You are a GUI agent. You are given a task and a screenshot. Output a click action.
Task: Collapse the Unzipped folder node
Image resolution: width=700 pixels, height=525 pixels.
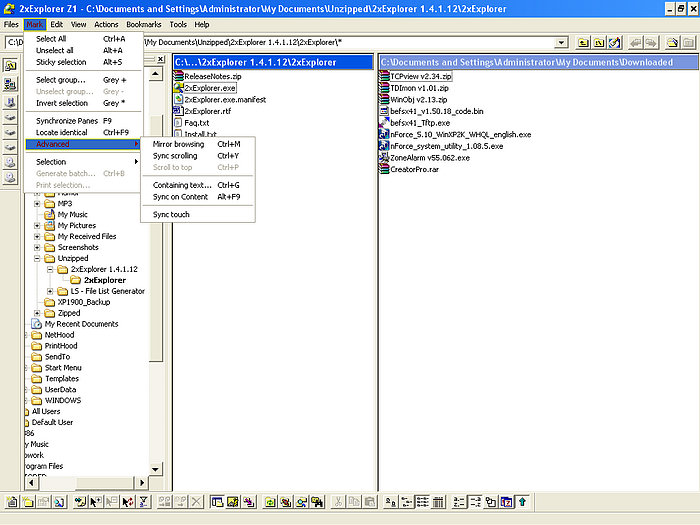[x=38, y=258]
